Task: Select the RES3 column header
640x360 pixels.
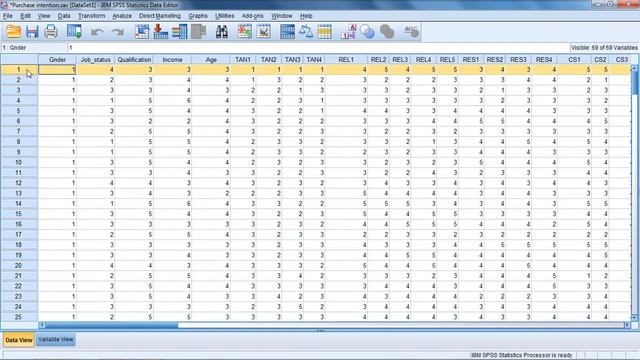Action: coord(518,60)
